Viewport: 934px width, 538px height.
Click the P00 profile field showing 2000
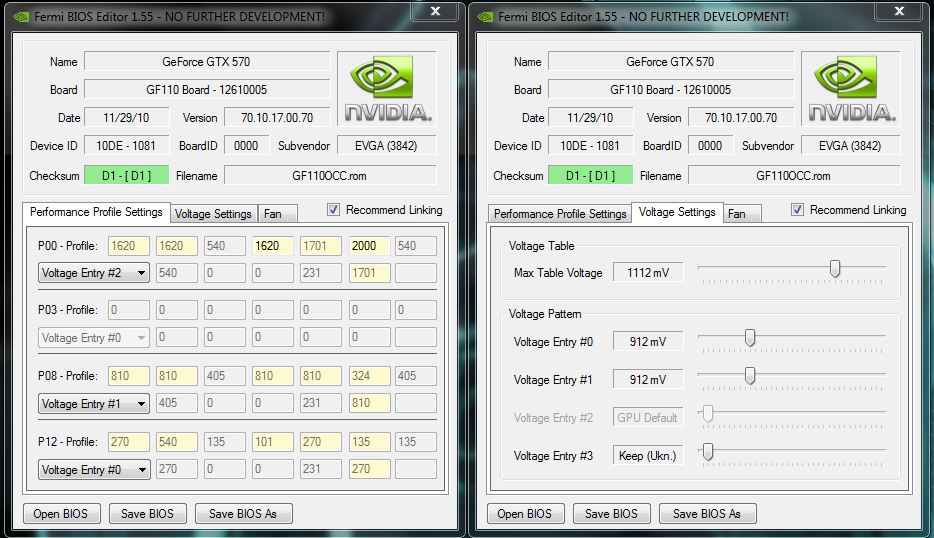coord(369,245)
